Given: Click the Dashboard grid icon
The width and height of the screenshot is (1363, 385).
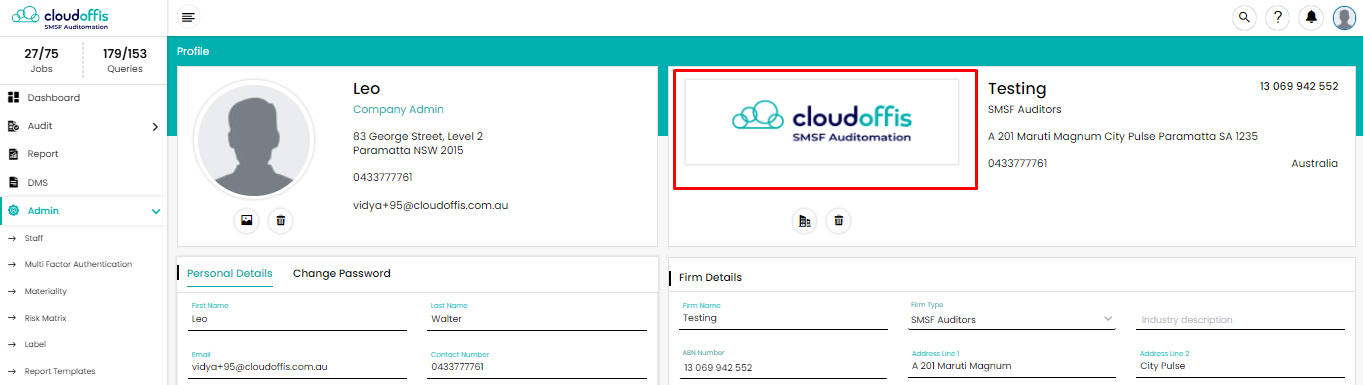Looking at the screenshot, I should click(14, 98).
